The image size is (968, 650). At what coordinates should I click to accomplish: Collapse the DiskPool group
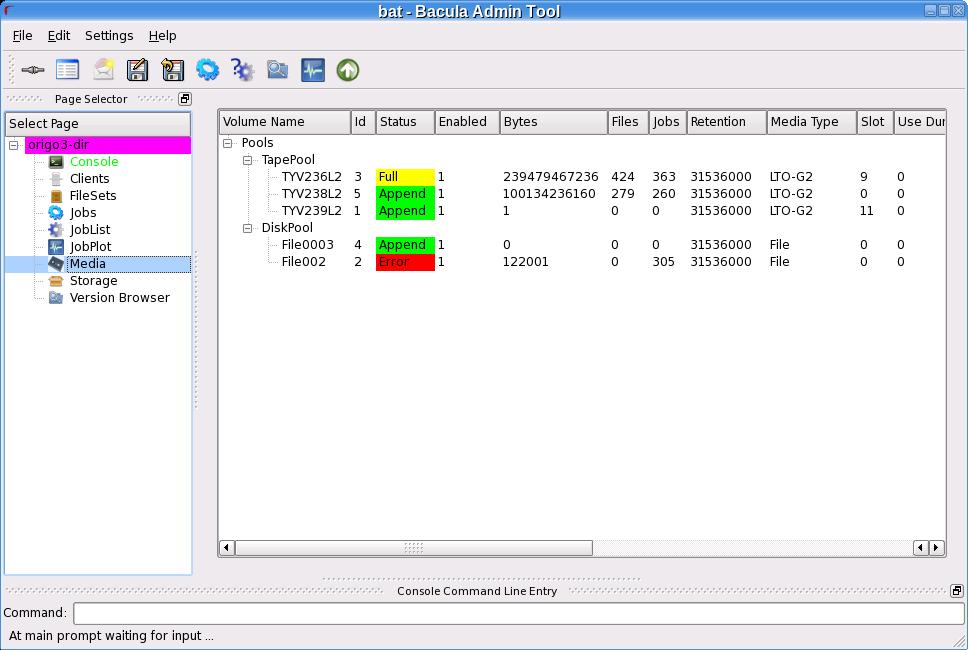click(x=248, y=228)
